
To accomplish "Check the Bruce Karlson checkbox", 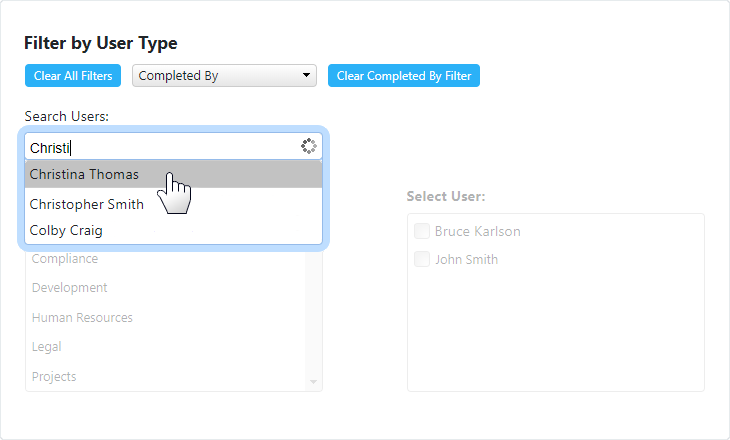I will (x=422, y=231).
